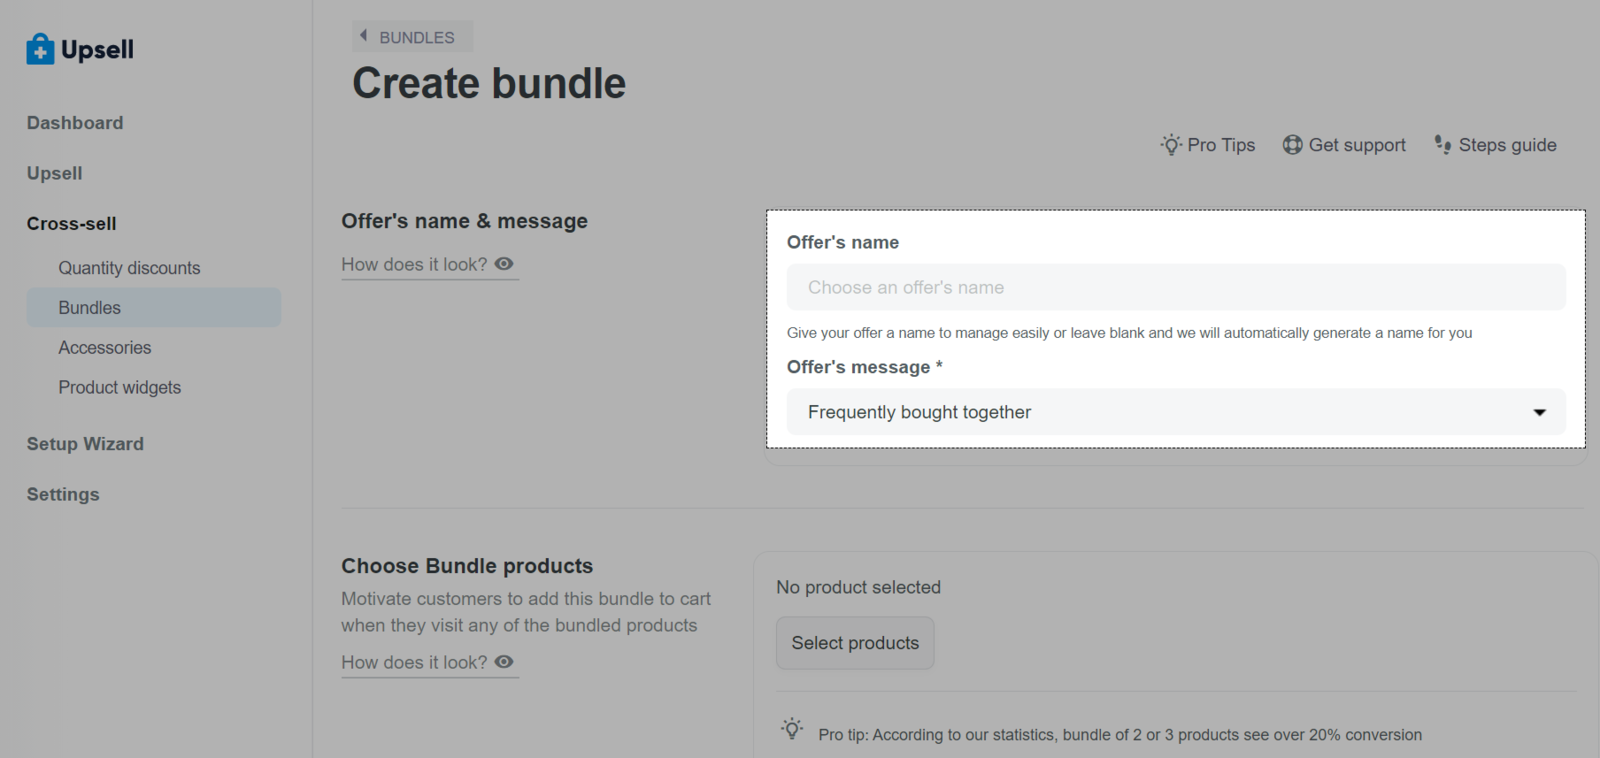1600x758 pixels.
Task: Click the Motivate customers description text
Action: tap(526, 612)
